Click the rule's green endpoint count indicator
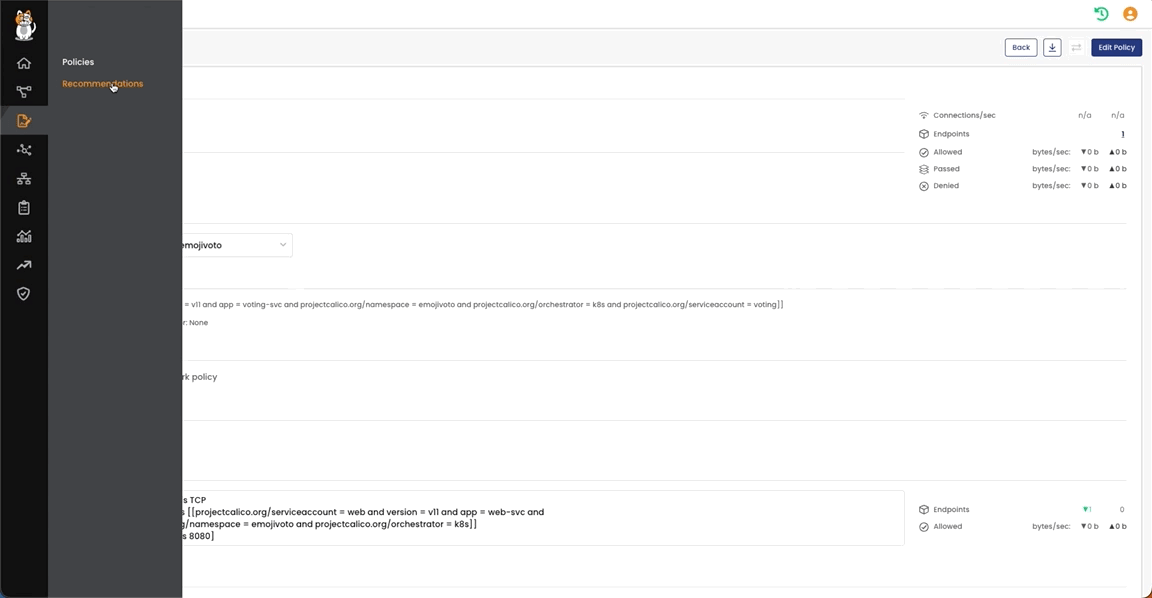 [x=1087, y=509]
